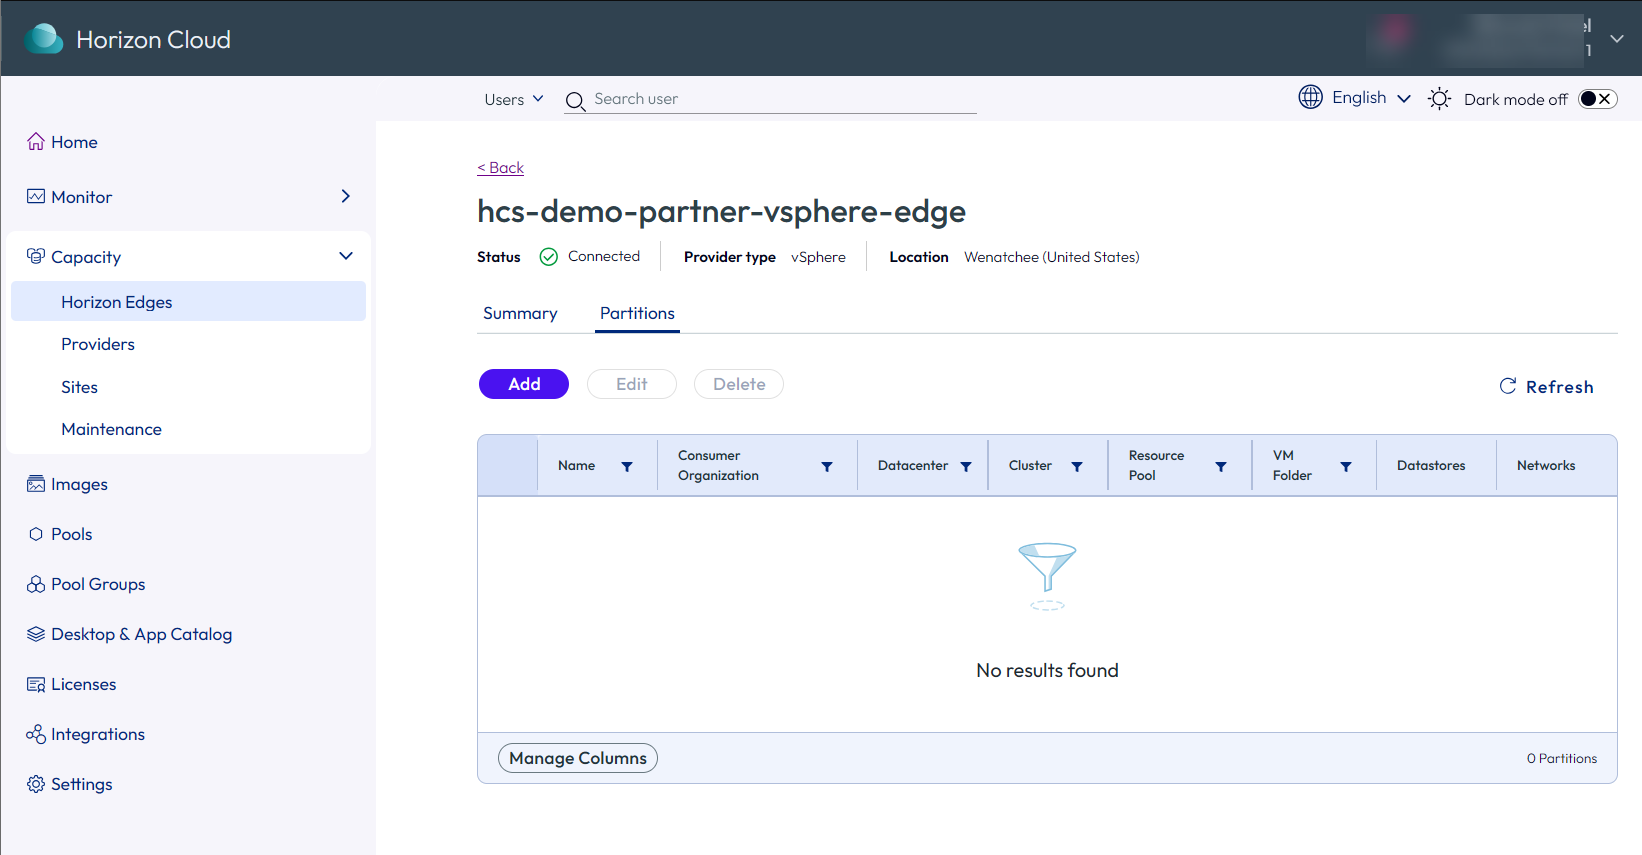
Task: Click the Horizon Cloud logo icon
Action: tap(43, 39)
